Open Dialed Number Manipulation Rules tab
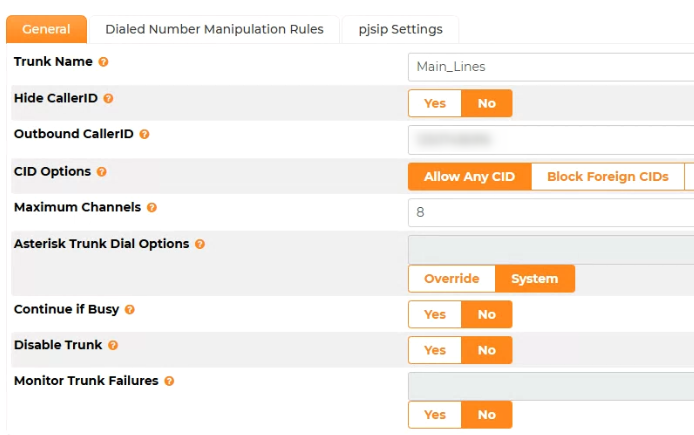The height and width of the screenshot is (435, 694). click(x=214, y=29)
